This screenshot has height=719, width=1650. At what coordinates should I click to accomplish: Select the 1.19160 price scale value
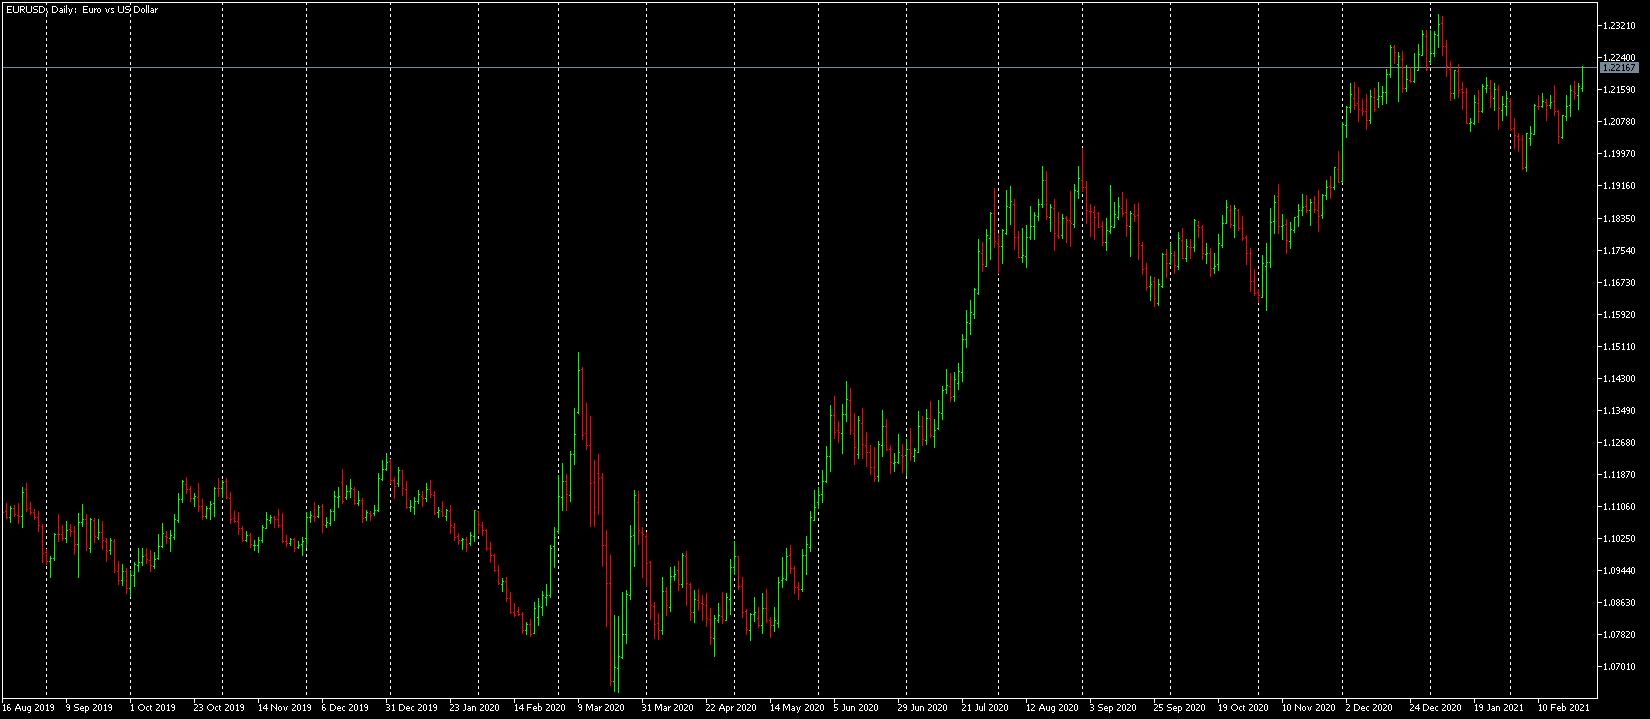(1618, 186)
